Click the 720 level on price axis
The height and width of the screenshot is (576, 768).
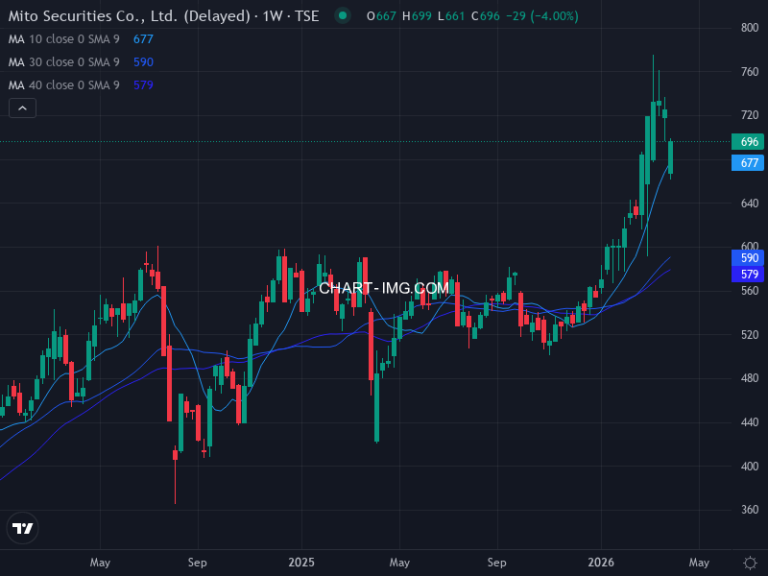(x=750, y=115)
